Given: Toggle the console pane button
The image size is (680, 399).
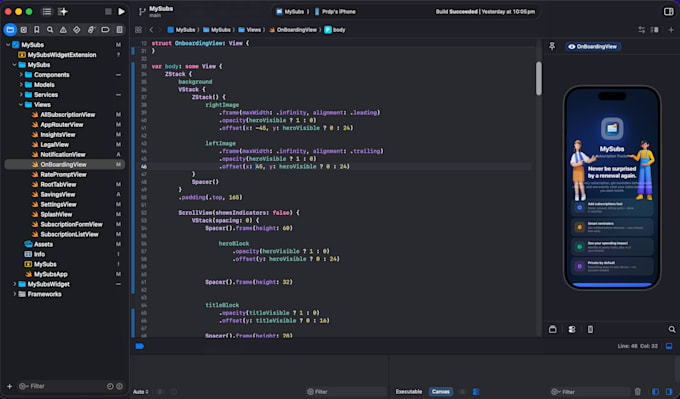Looking at the screenshot, I should [669, 392].
